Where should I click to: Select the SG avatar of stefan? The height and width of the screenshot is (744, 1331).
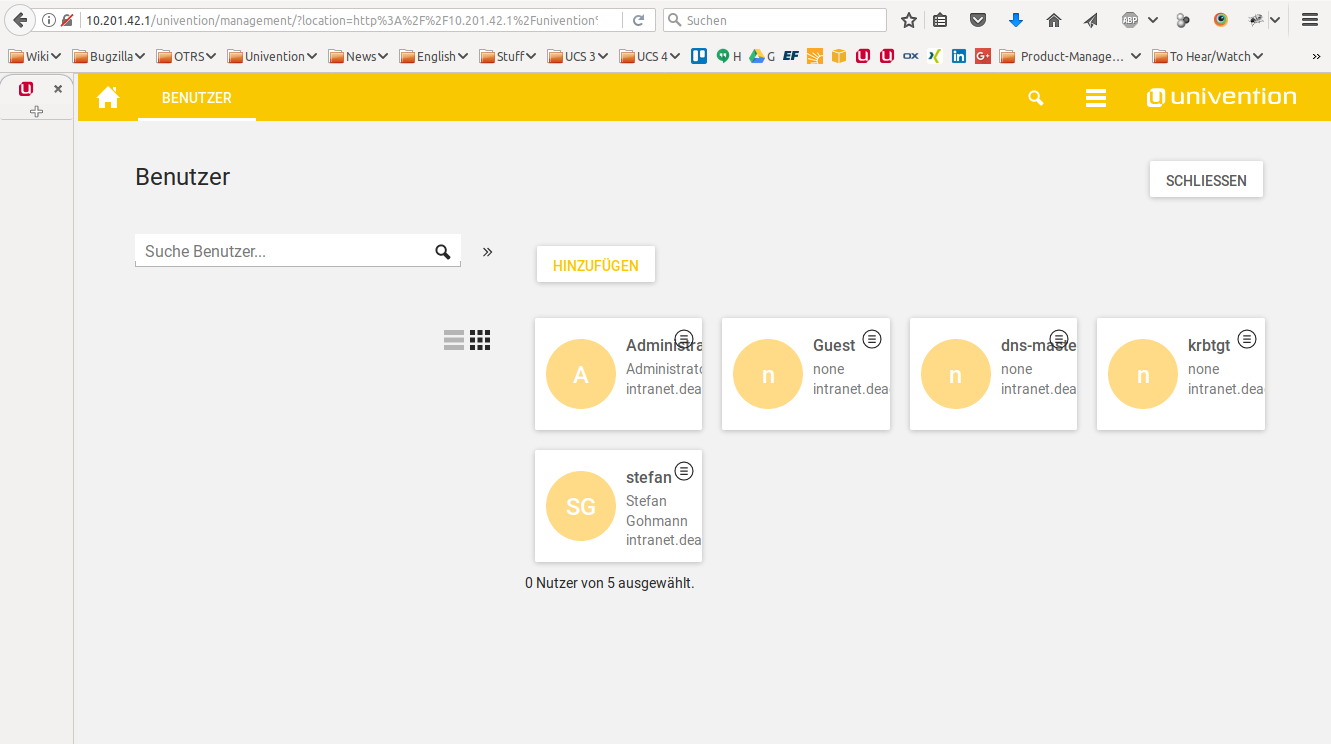(580, 507)
